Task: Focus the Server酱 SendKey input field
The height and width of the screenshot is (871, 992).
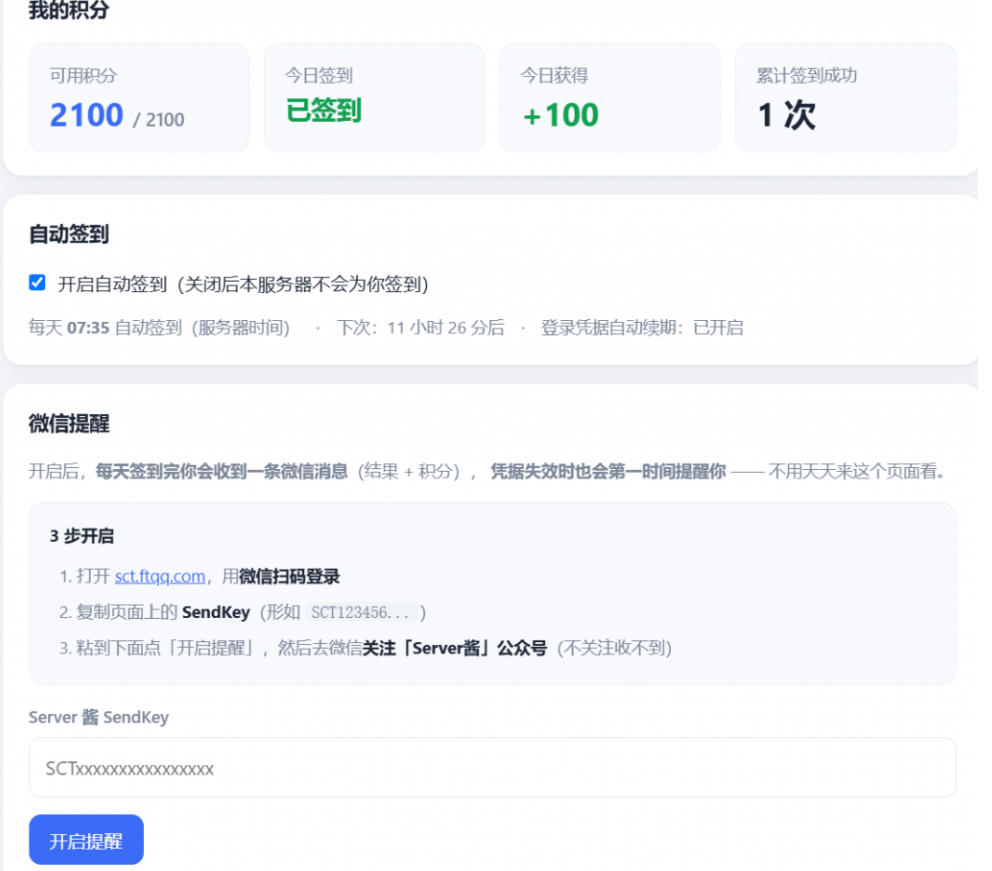Action: tap(492, 767)
